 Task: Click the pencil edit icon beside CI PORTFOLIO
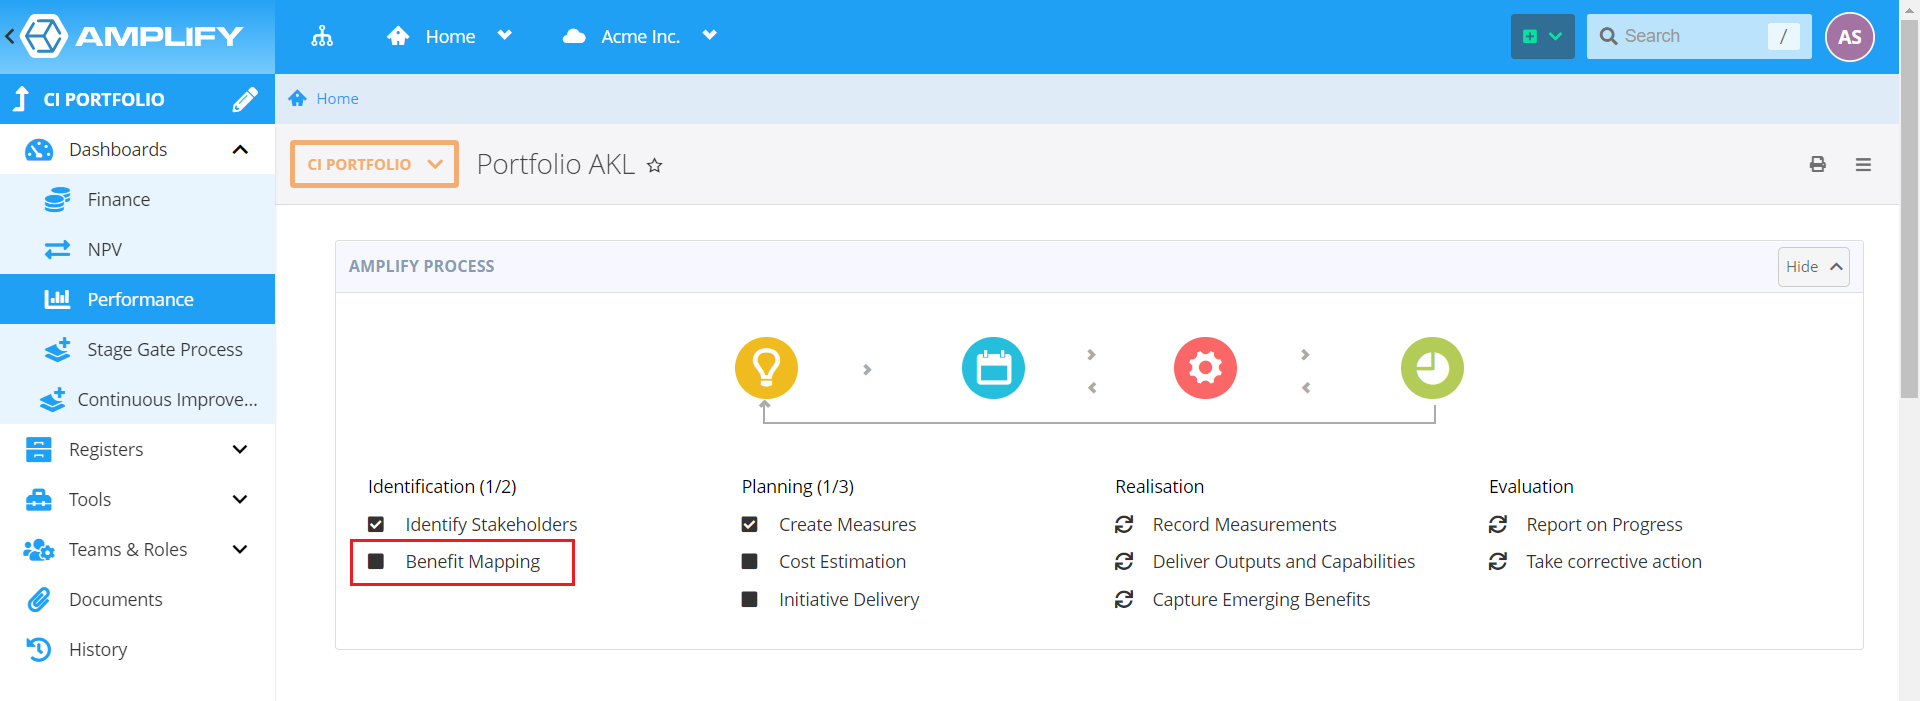(x=245, y=99)
